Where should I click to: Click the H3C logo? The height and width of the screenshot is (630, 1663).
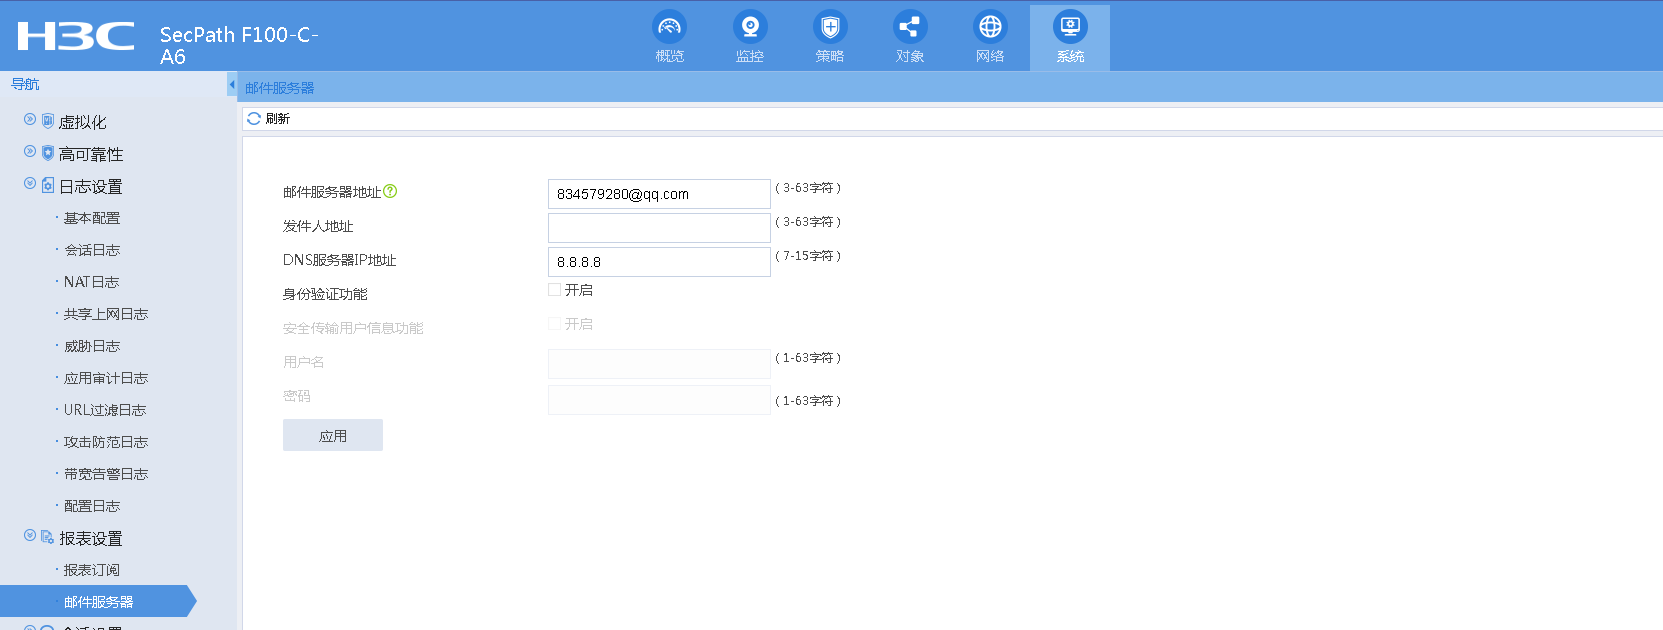pyautogui.click(x=76, y=36)
